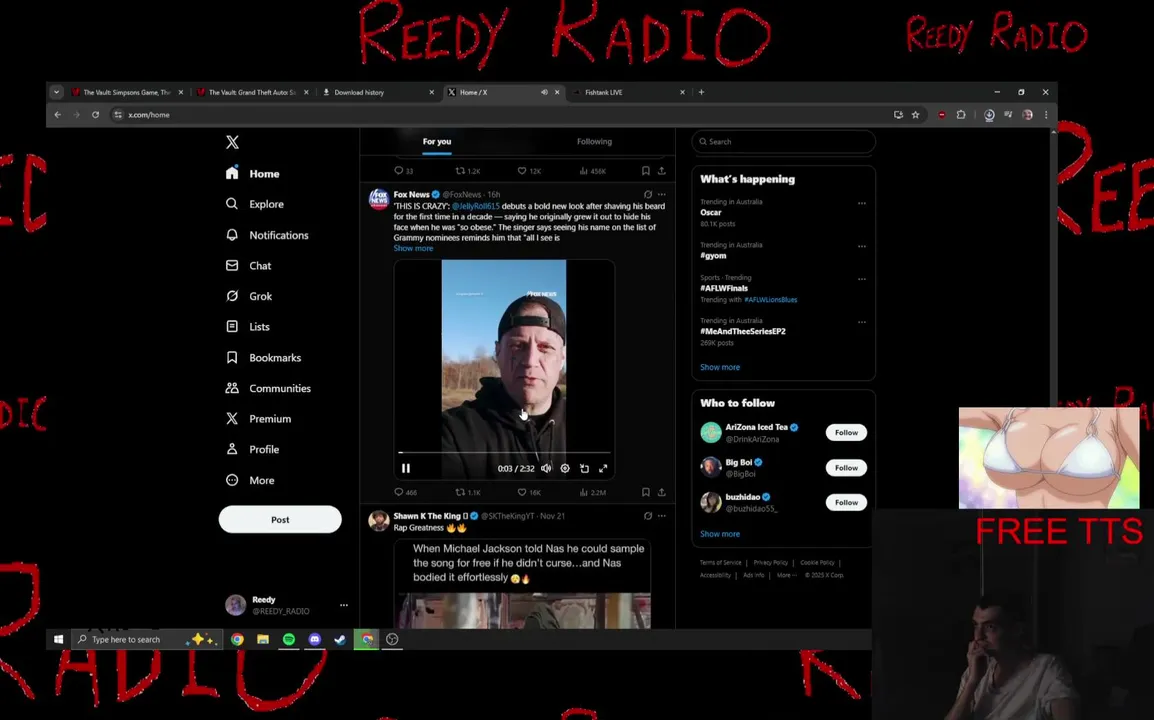The image size is (1154, 720).
Task: View Fox News post analytics 2.2M
Action: click(592, 492)
